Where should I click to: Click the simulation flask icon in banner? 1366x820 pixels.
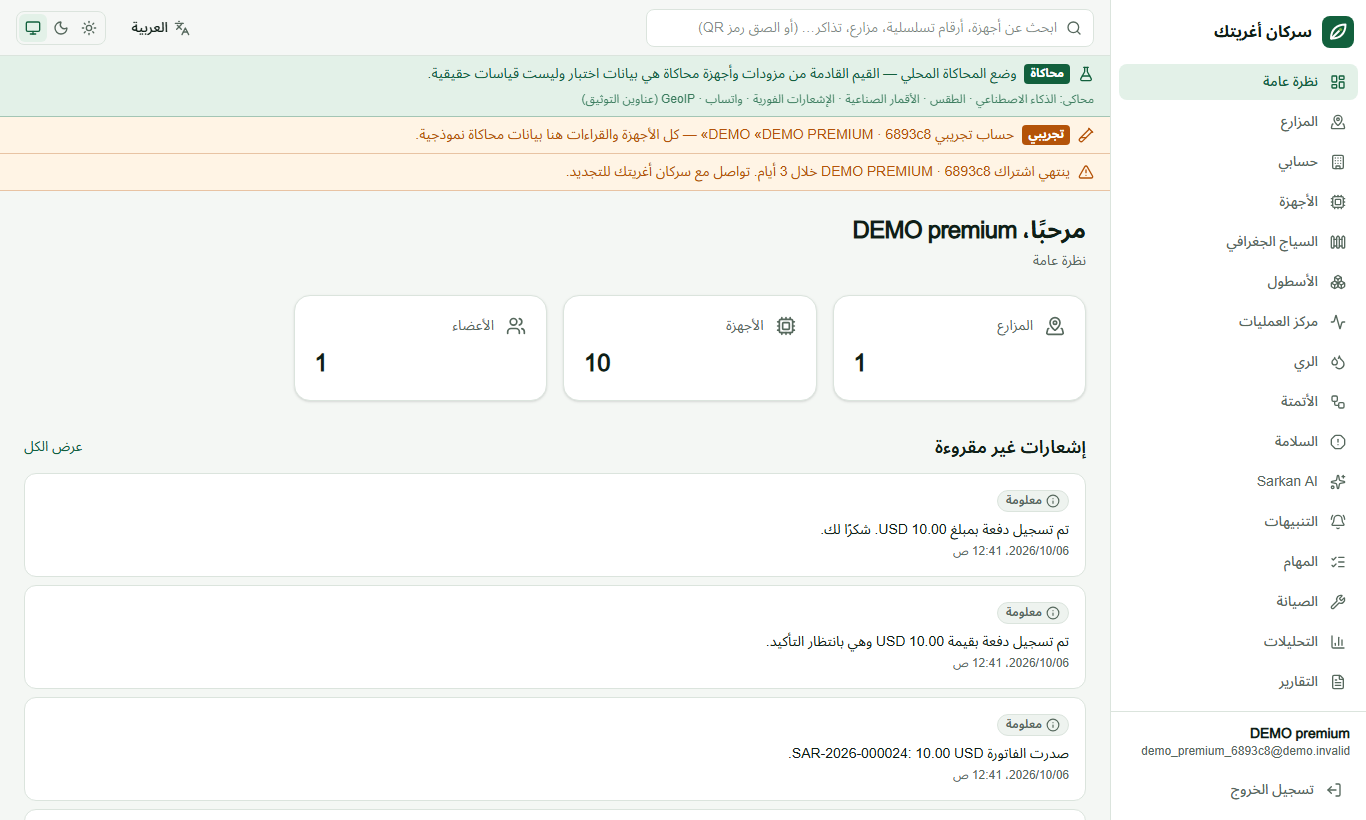1086,74
